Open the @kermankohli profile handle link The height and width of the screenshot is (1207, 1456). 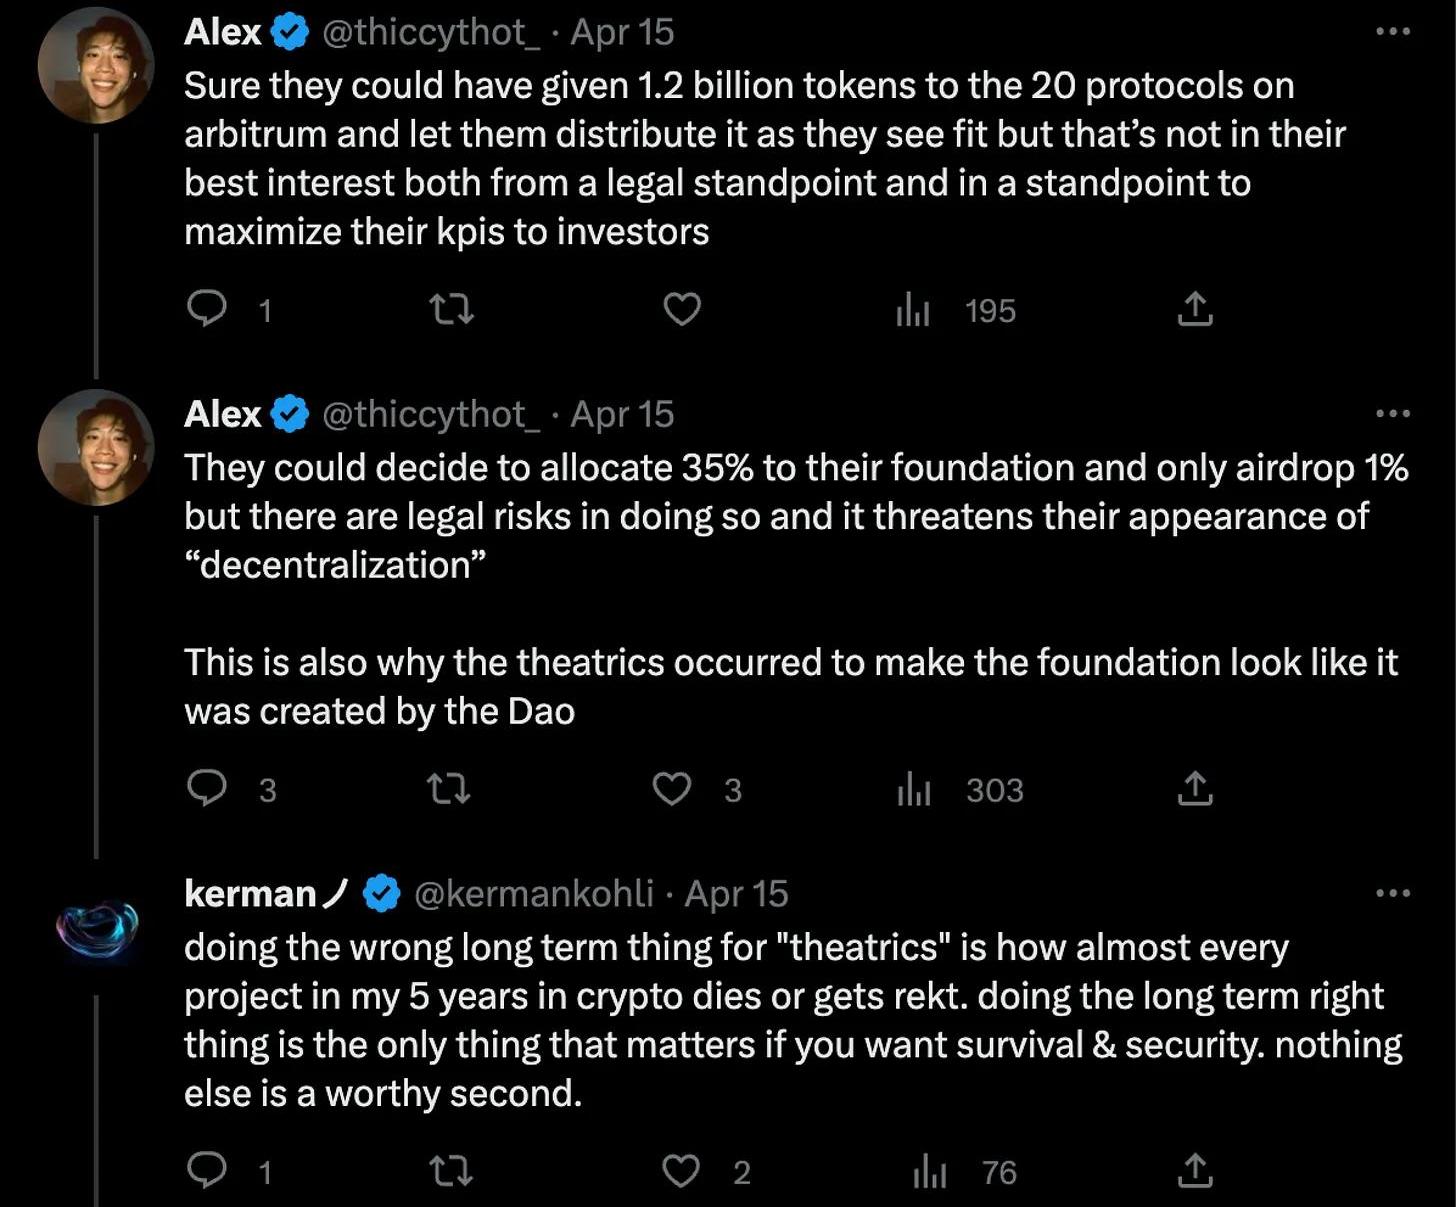pos(533,894)
